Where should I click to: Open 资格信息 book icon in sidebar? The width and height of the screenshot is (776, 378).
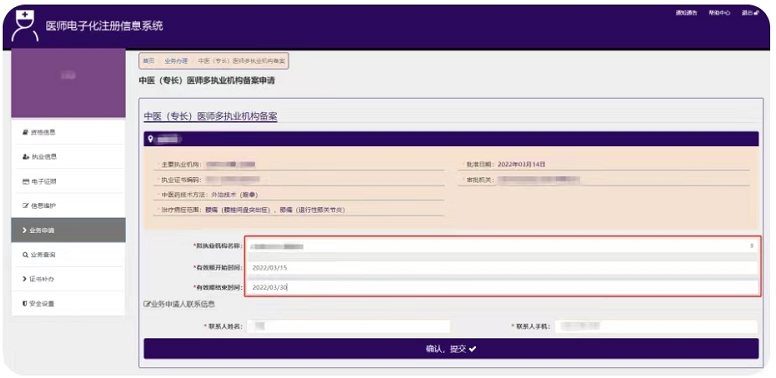click(x=25, y=133)
